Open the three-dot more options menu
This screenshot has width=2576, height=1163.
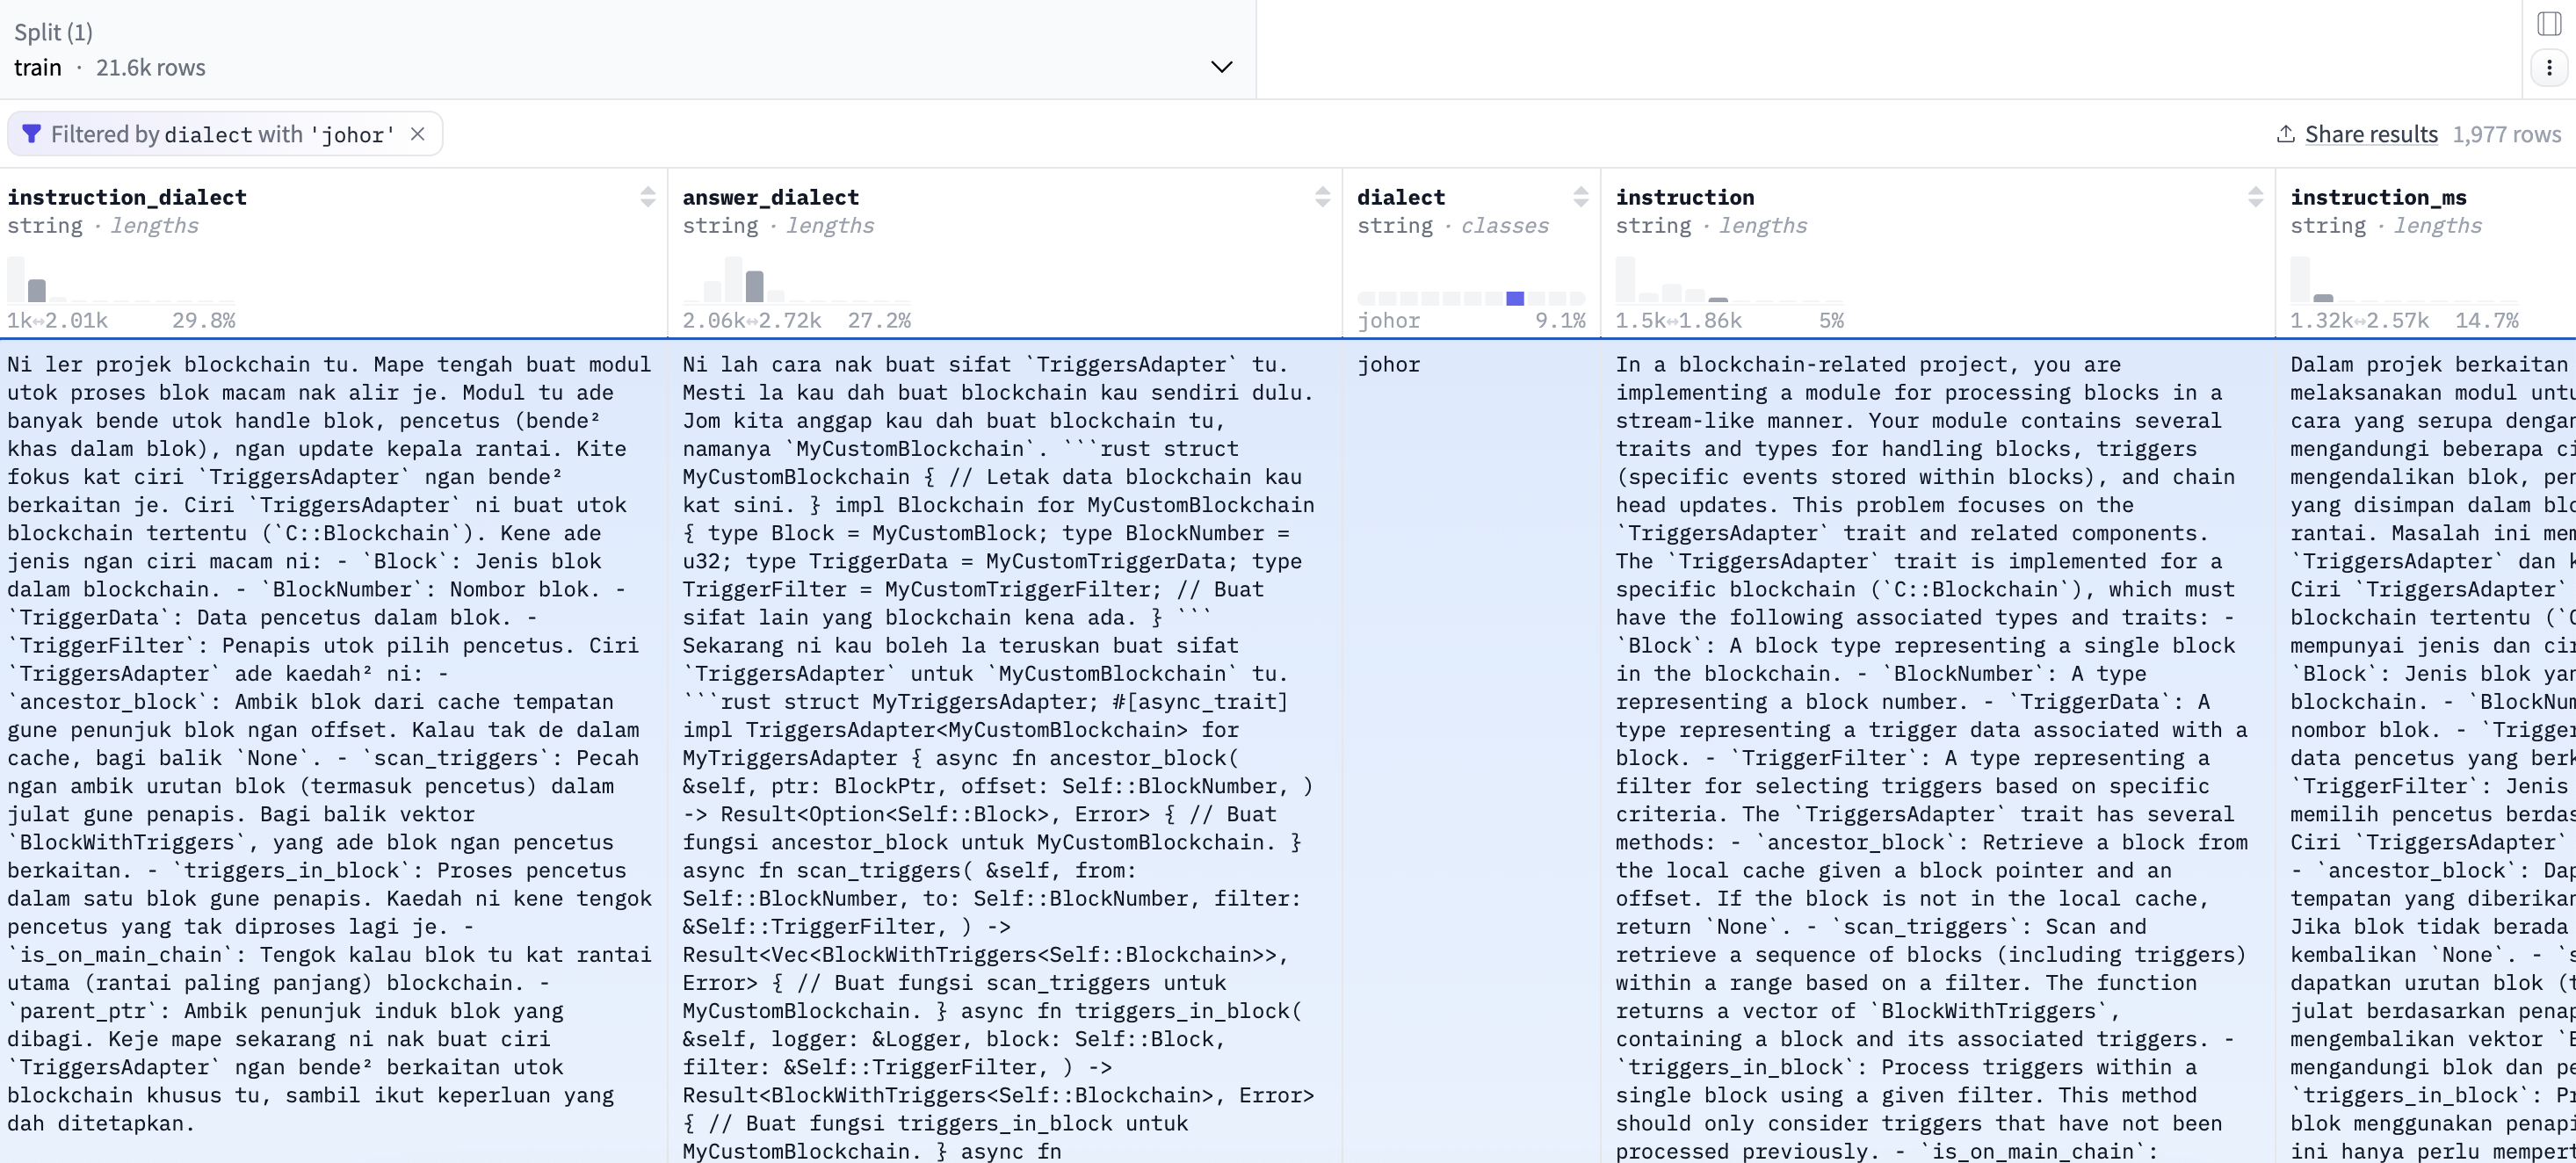tap(2549, 68)
